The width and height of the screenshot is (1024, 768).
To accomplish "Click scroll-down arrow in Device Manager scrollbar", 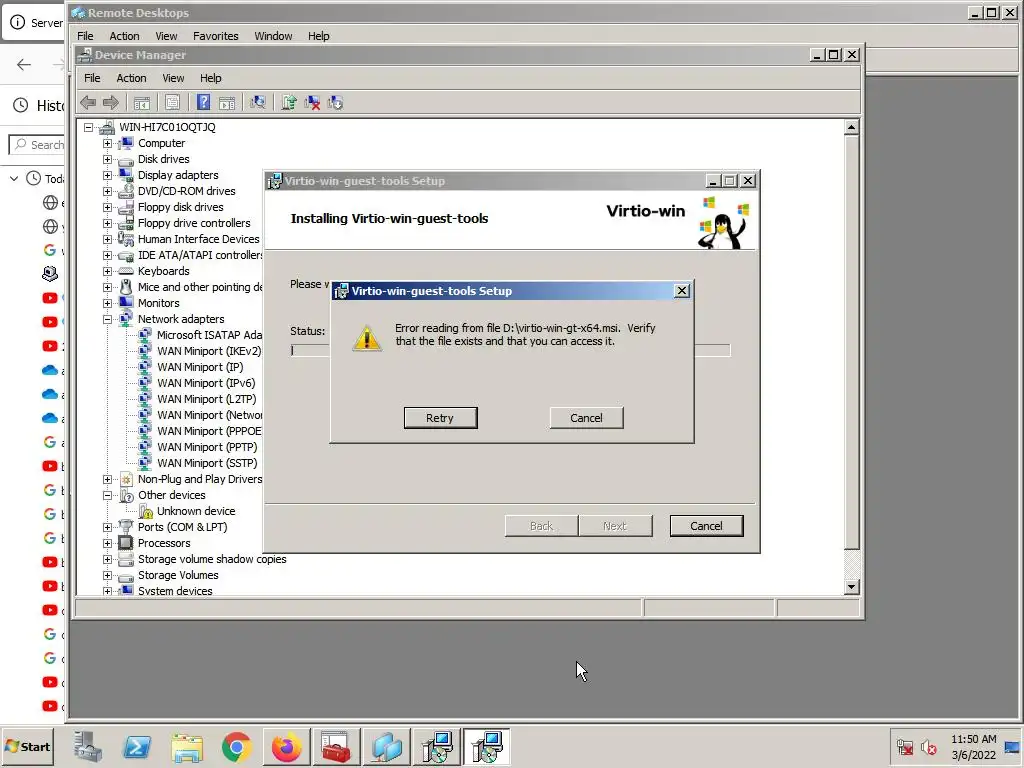I will [x=851, y=586].
